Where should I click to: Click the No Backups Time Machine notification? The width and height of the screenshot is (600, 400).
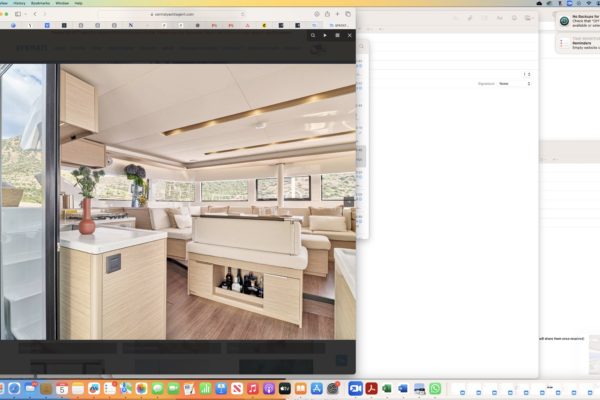(x=578, y=21)
